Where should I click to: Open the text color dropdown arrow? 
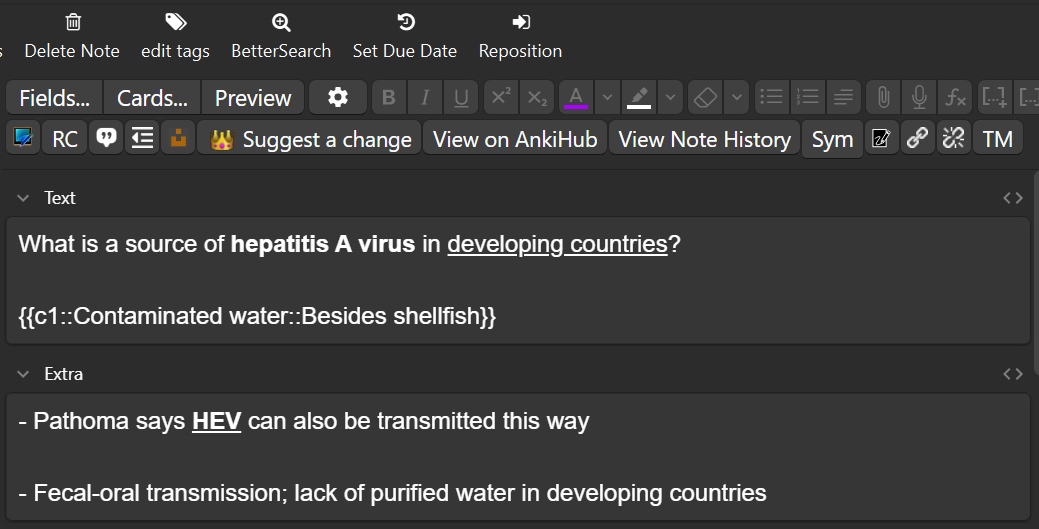tap(607, 97)
